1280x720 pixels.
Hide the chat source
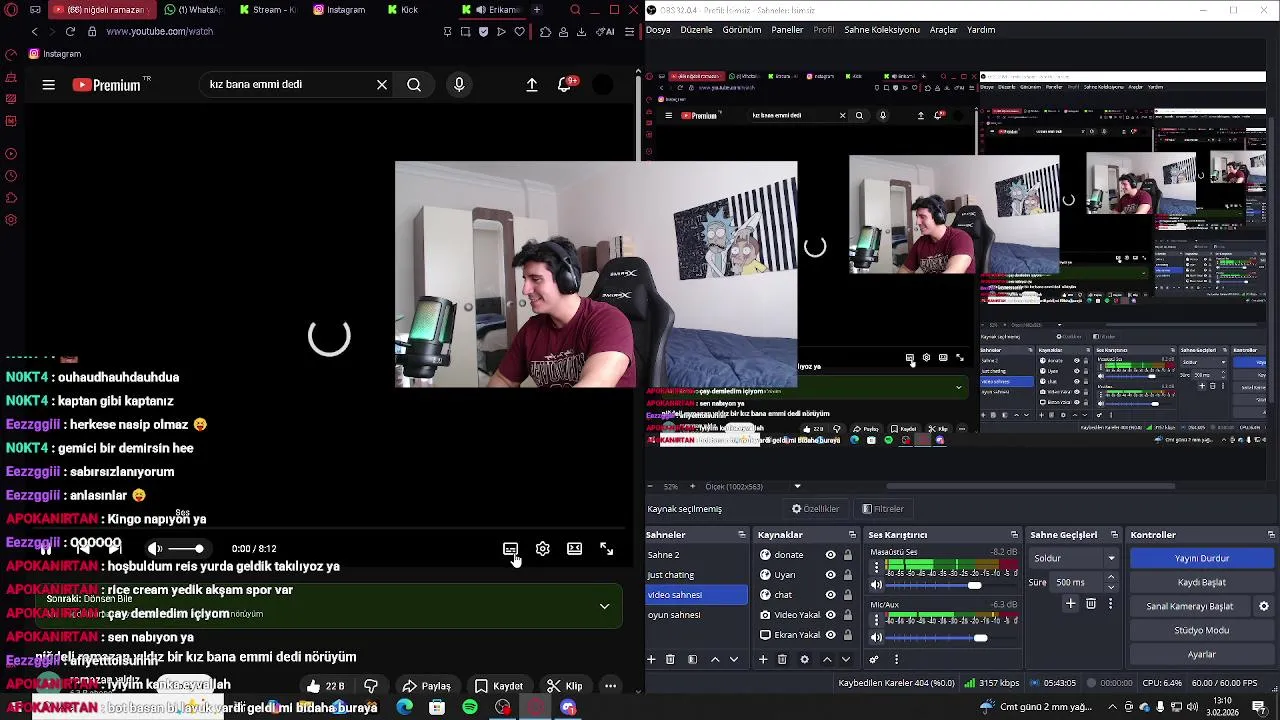(830, 595)
